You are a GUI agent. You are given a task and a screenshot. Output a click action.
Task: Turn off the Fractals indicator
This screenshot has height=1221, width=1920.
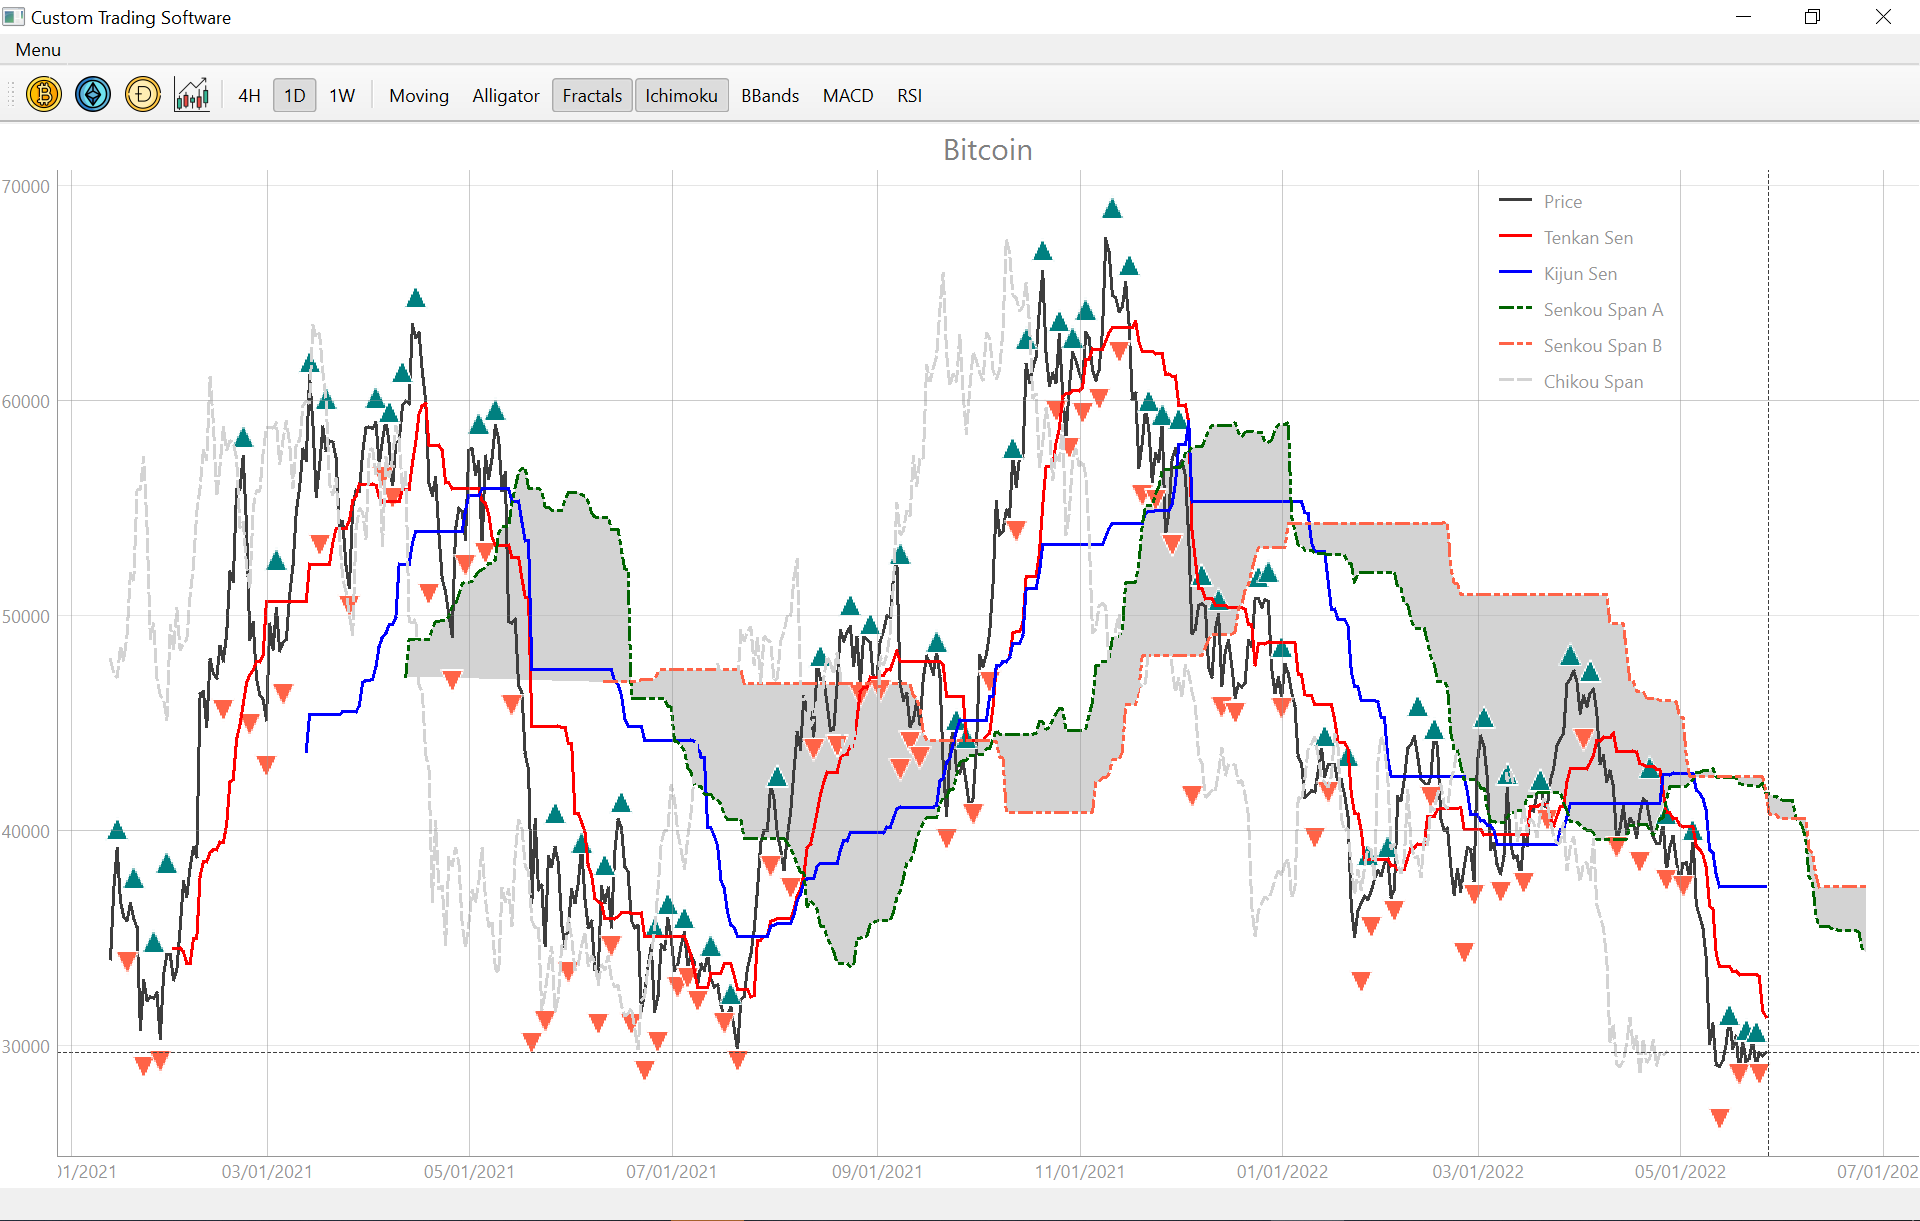592,96
